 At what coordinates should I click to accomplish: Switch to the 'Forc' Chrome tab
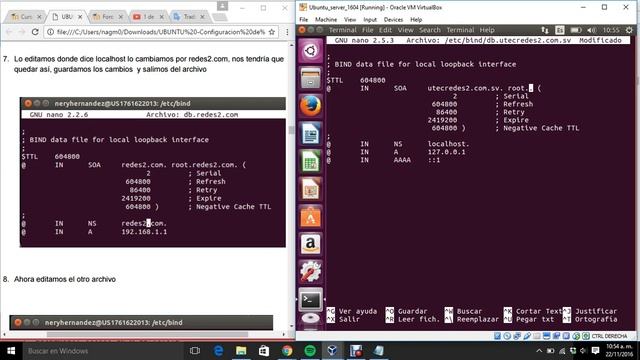107,17
